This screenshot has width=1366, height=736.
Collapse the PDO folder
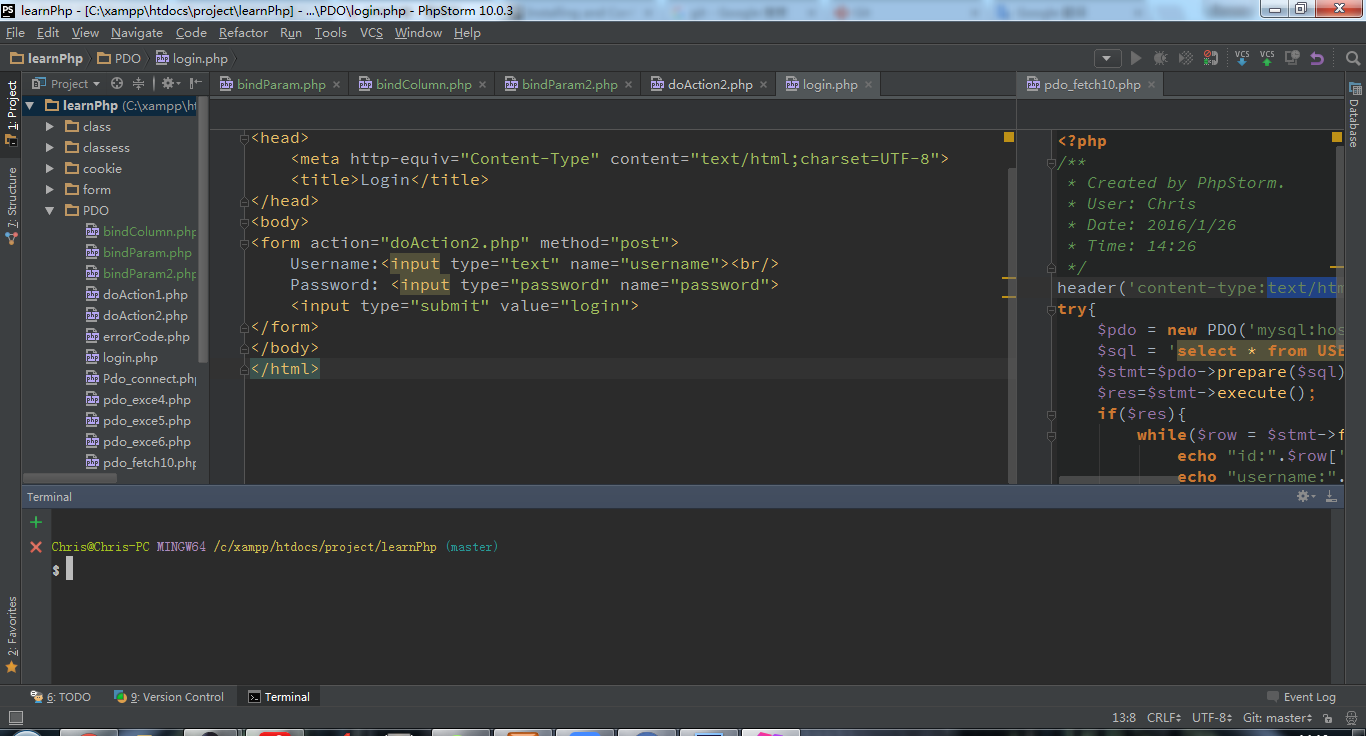coord(50,210)
